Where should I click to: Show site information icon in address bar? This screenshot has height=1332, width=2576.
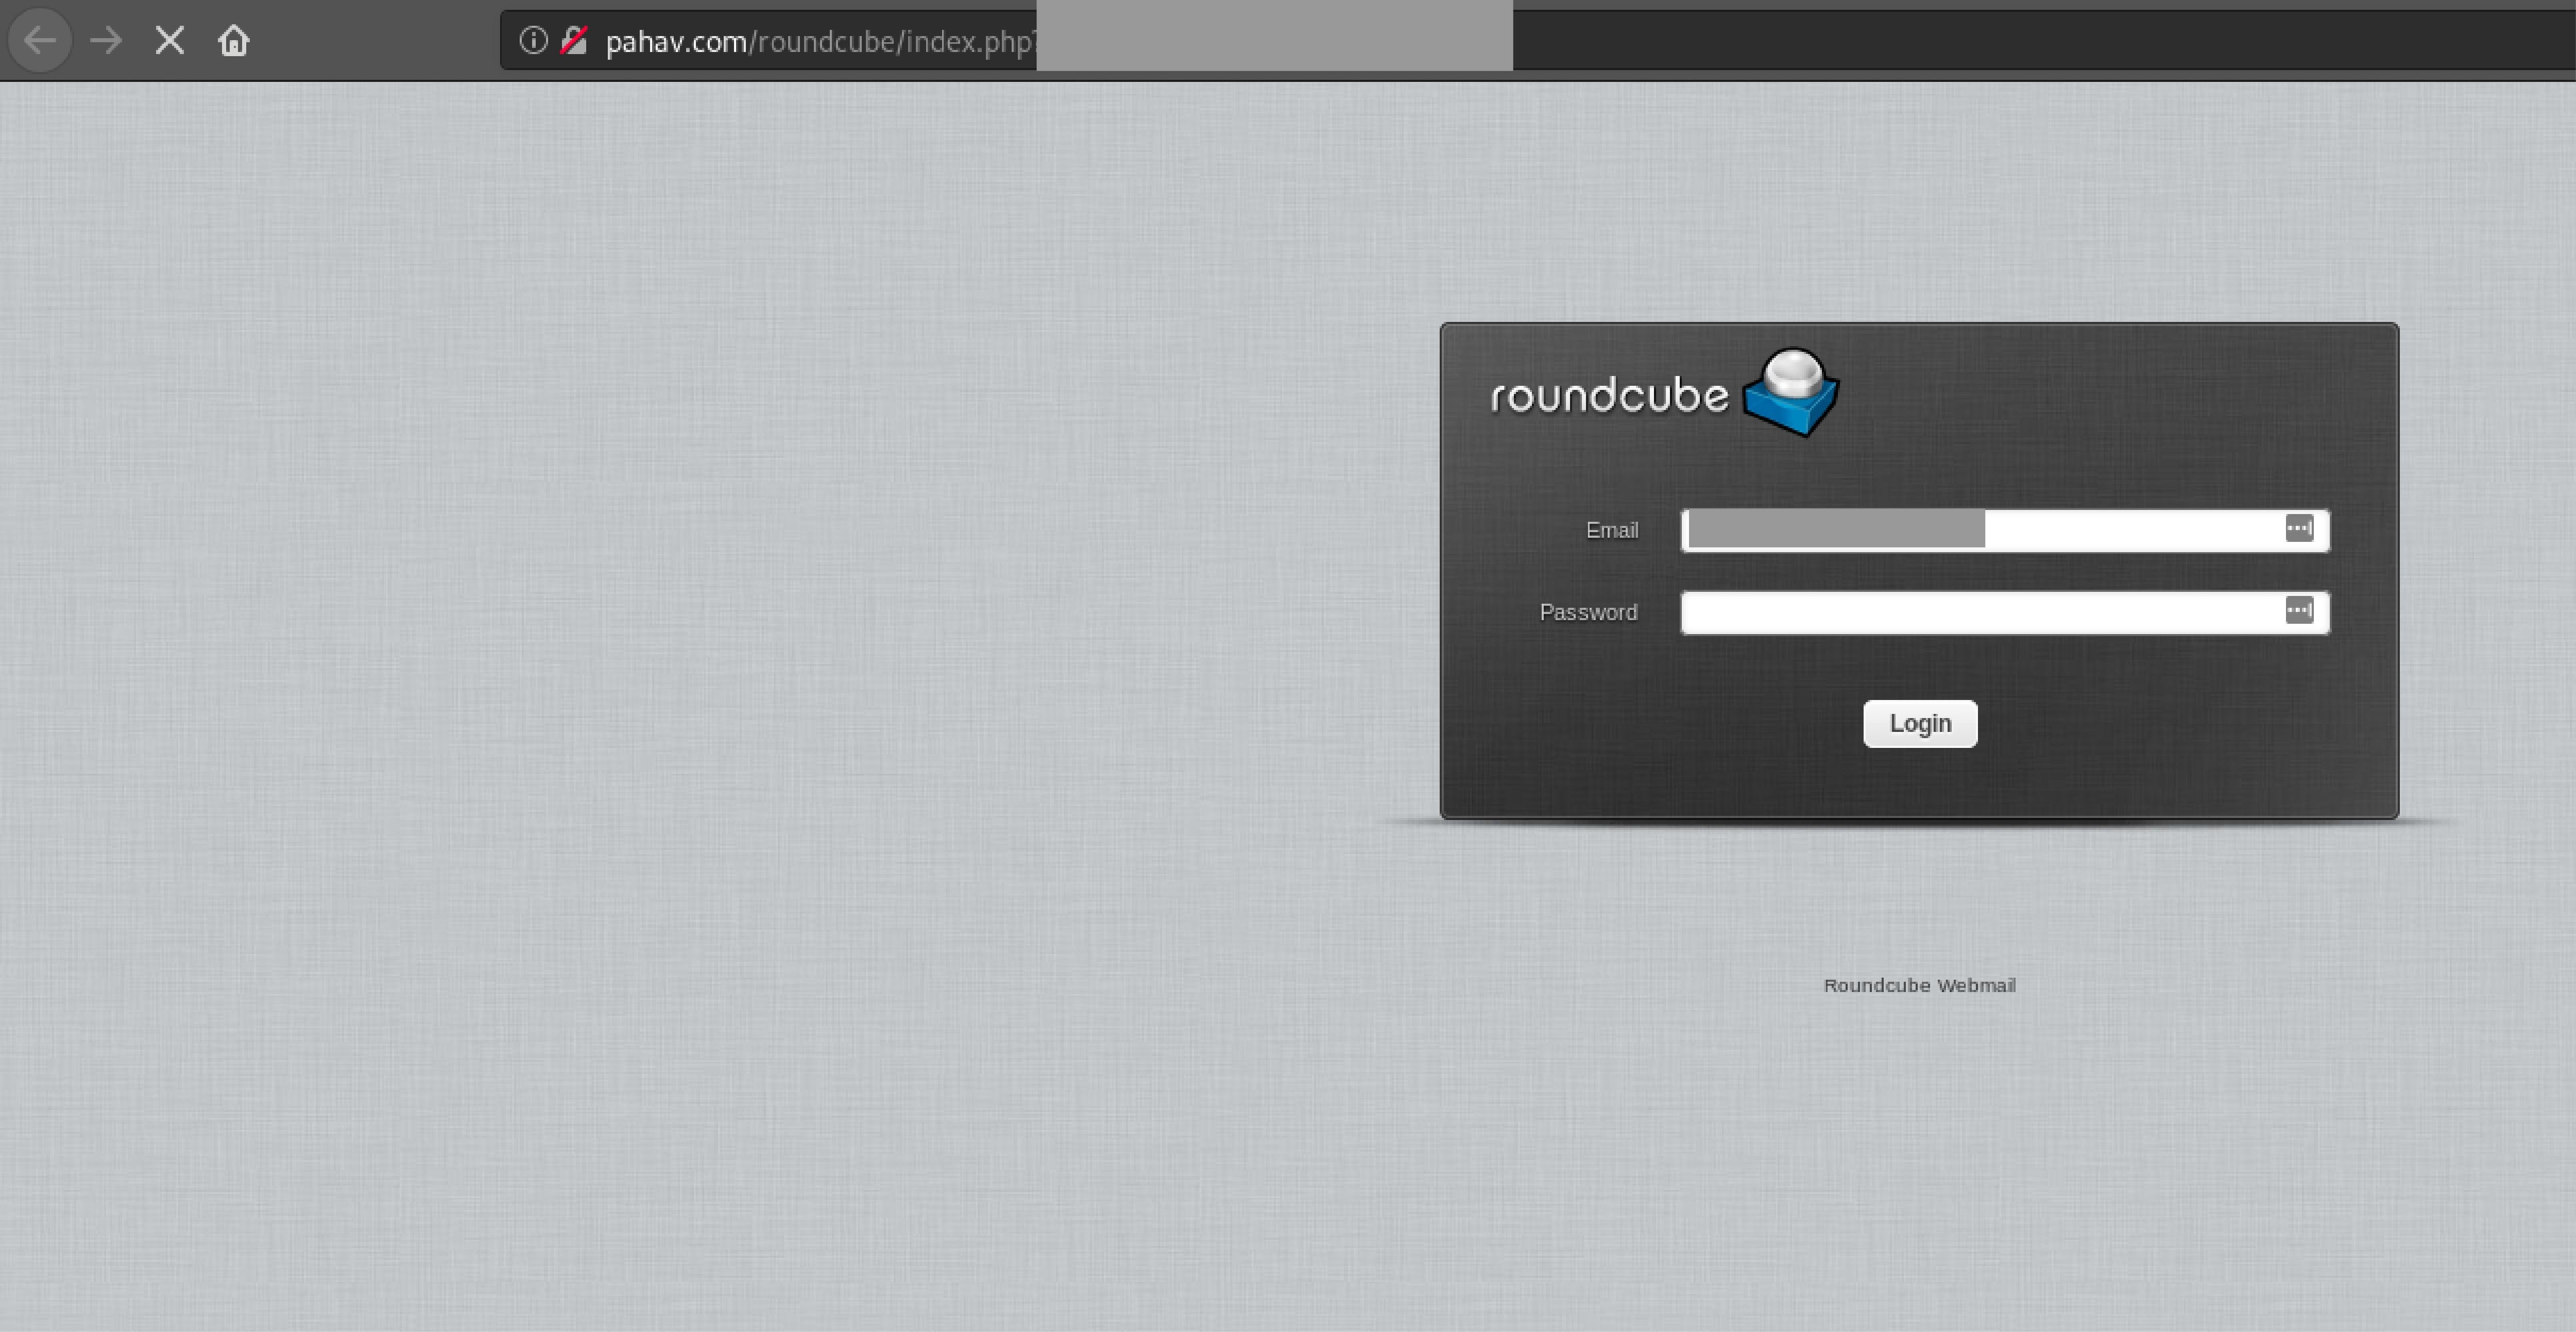533,40
